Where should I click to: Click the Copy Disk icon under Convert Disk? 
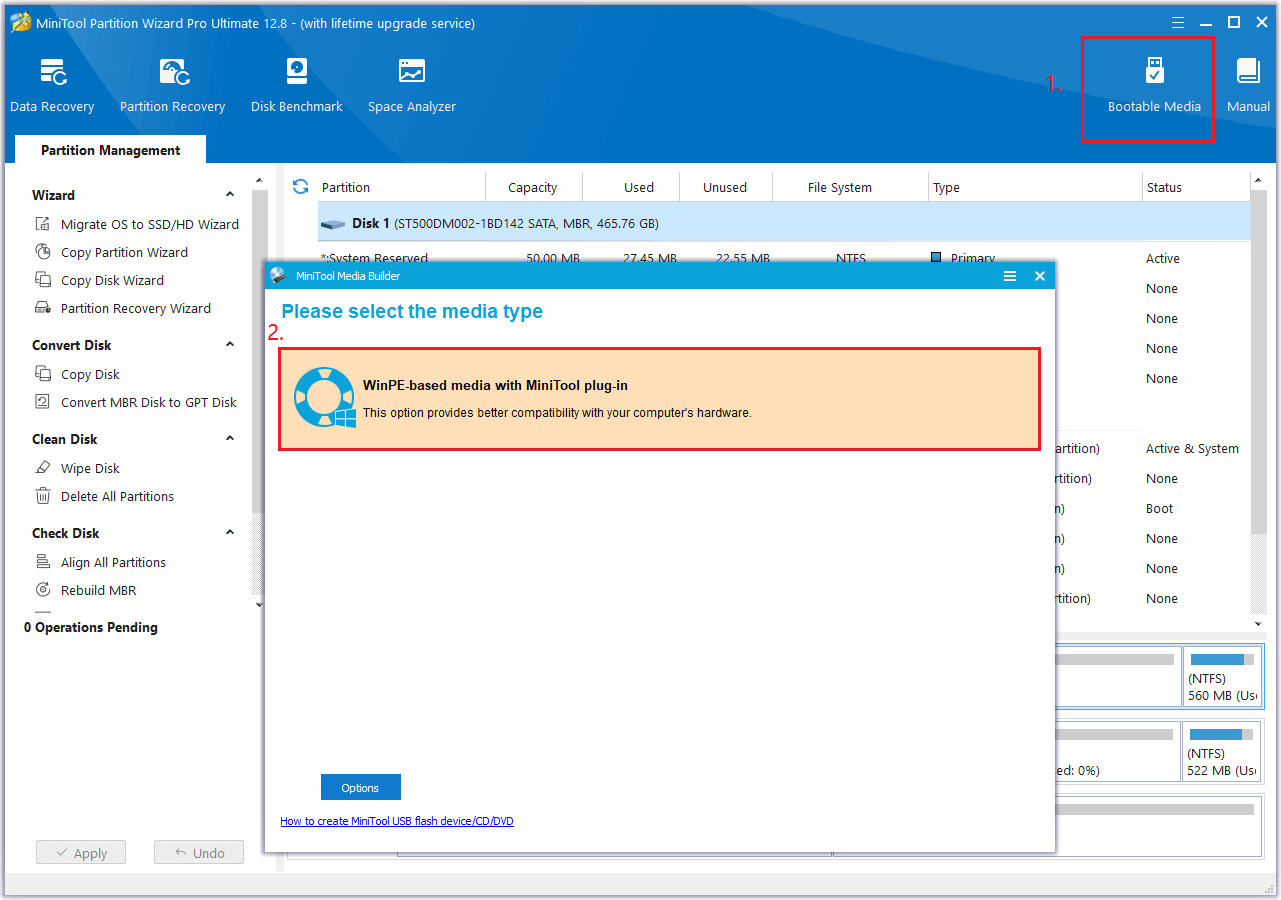[x=43, y=374]
